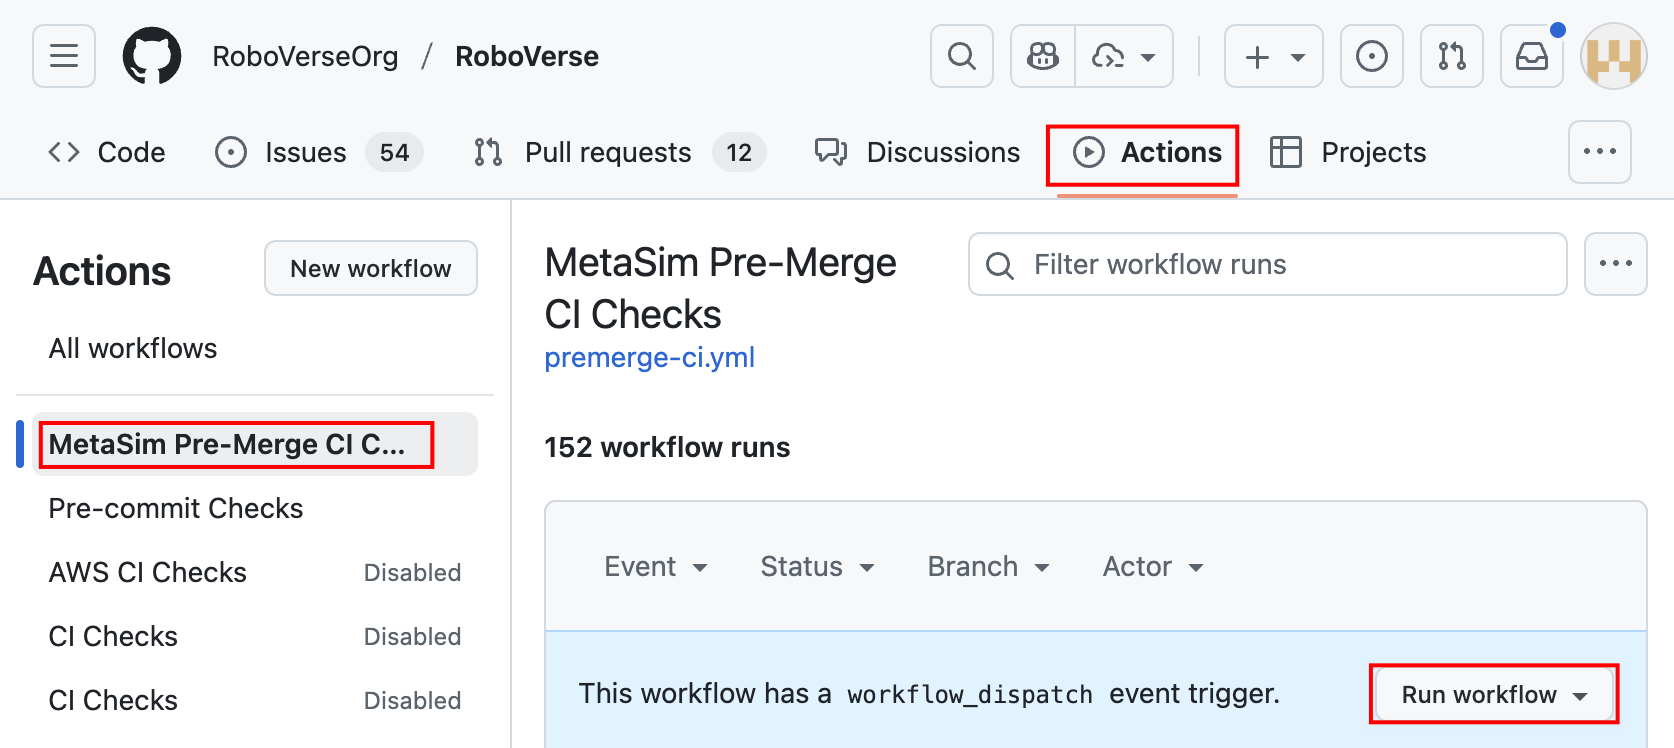Open the issues circle icon in header
Image resolution: width=1674 pixels, height=748 pixels.
(1371, 56)
